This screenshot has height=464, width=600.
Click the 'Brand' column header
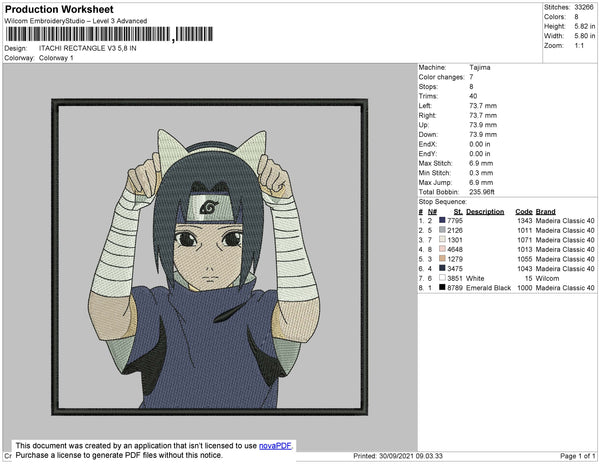[545, 212]
